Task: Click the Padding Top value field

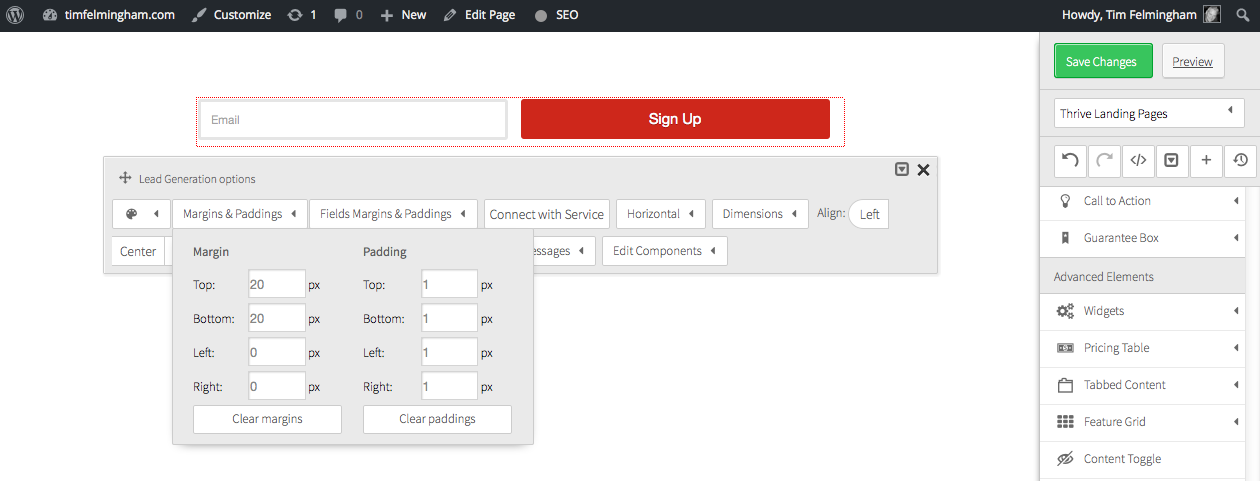Action: 449,284
